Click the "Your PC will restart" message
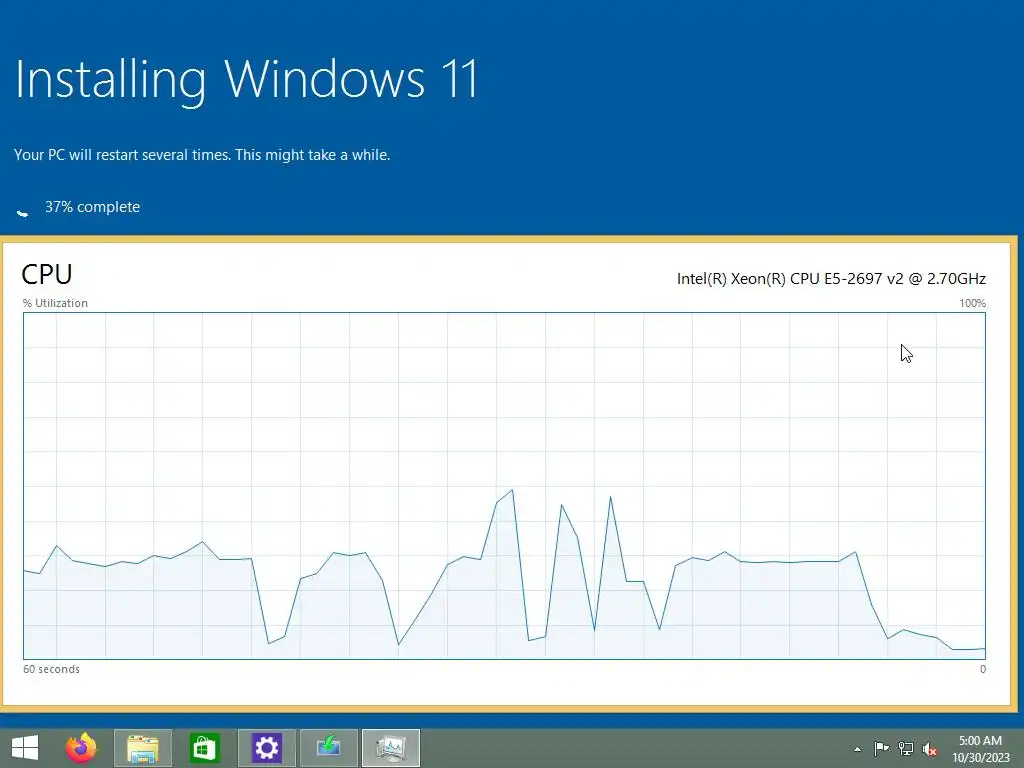Screen dimensions: 1024x768 [x=202, y=155]
